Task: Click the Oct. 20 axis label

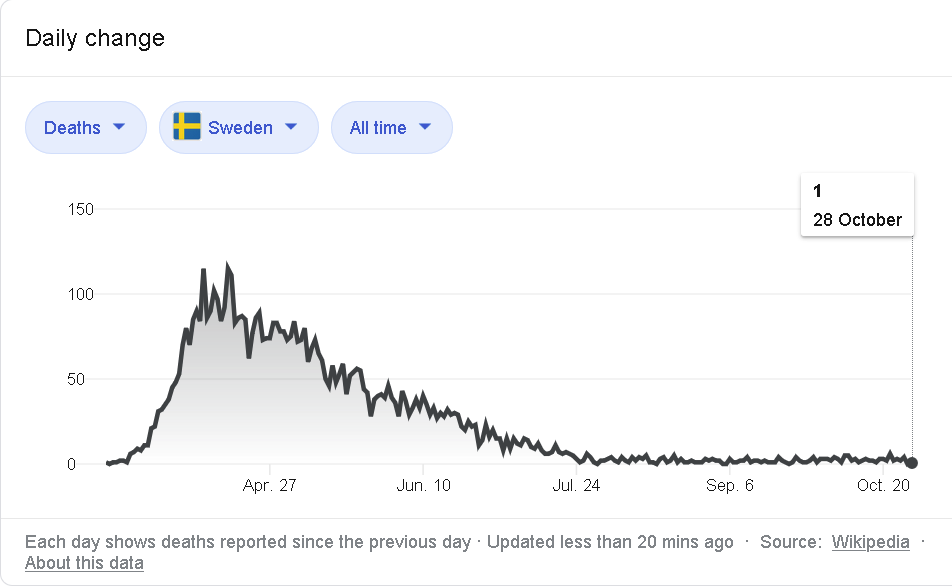Action: (883, 485)
